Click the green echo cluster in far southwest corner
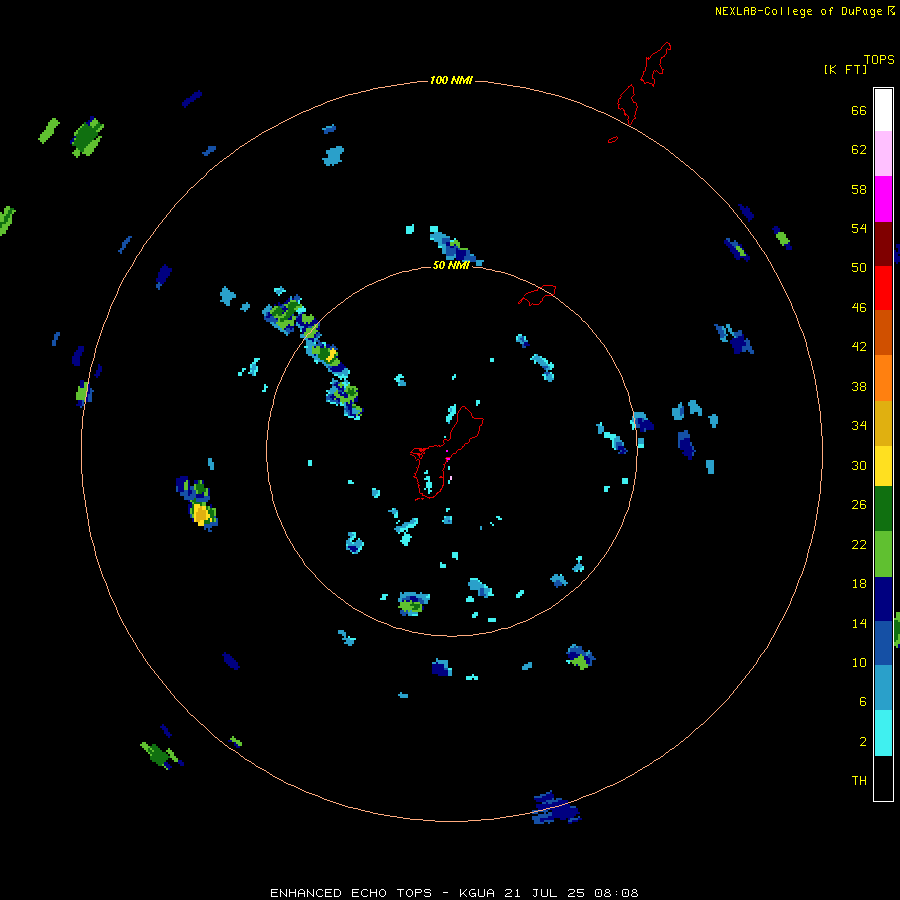The height and width of the screenshot is (900, 900). click(160, 754)
